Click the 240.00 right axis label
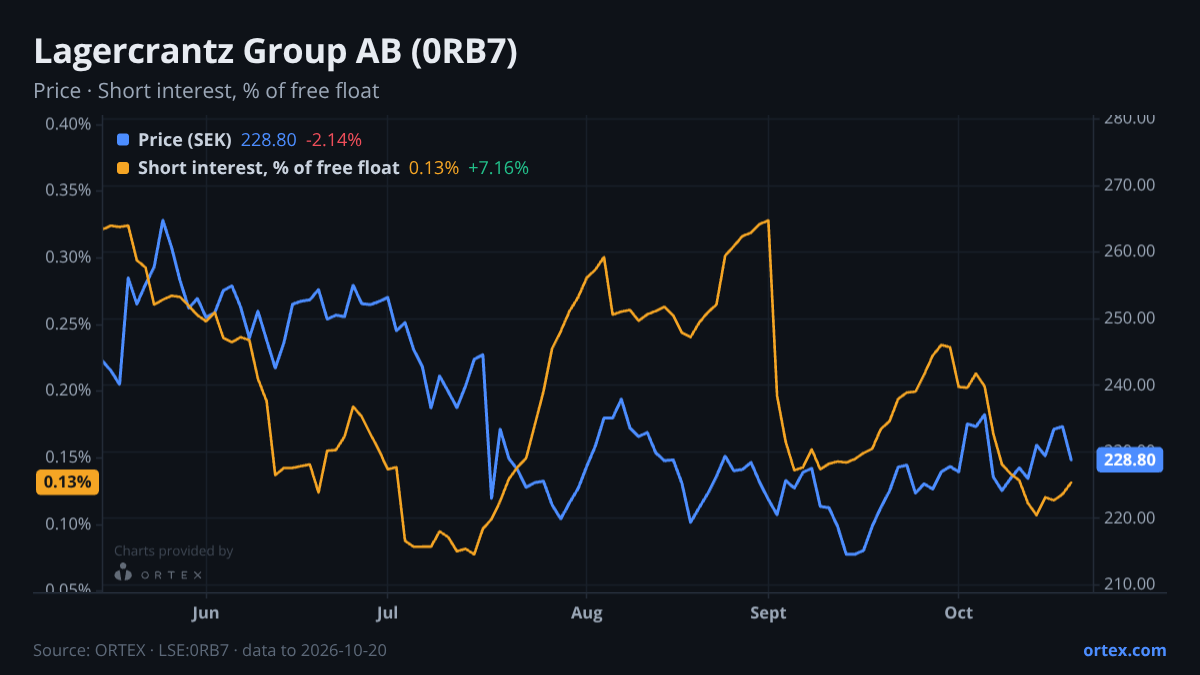The image size is (1200, 675). click(1130, 385)
